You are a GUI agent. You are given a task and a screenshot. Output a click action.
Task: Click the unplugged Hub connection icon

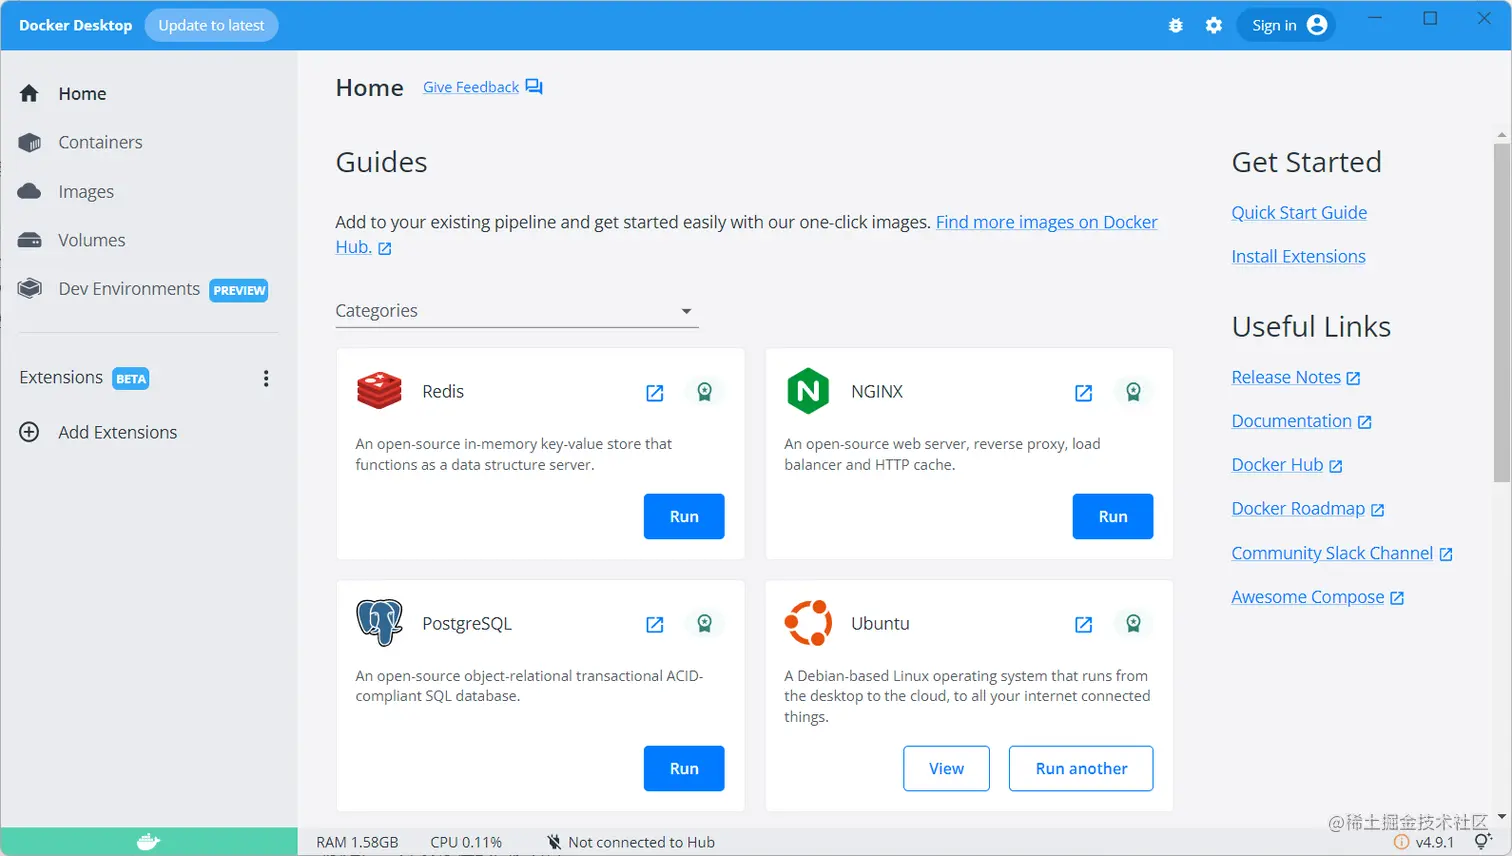click(x=553, y=842)
